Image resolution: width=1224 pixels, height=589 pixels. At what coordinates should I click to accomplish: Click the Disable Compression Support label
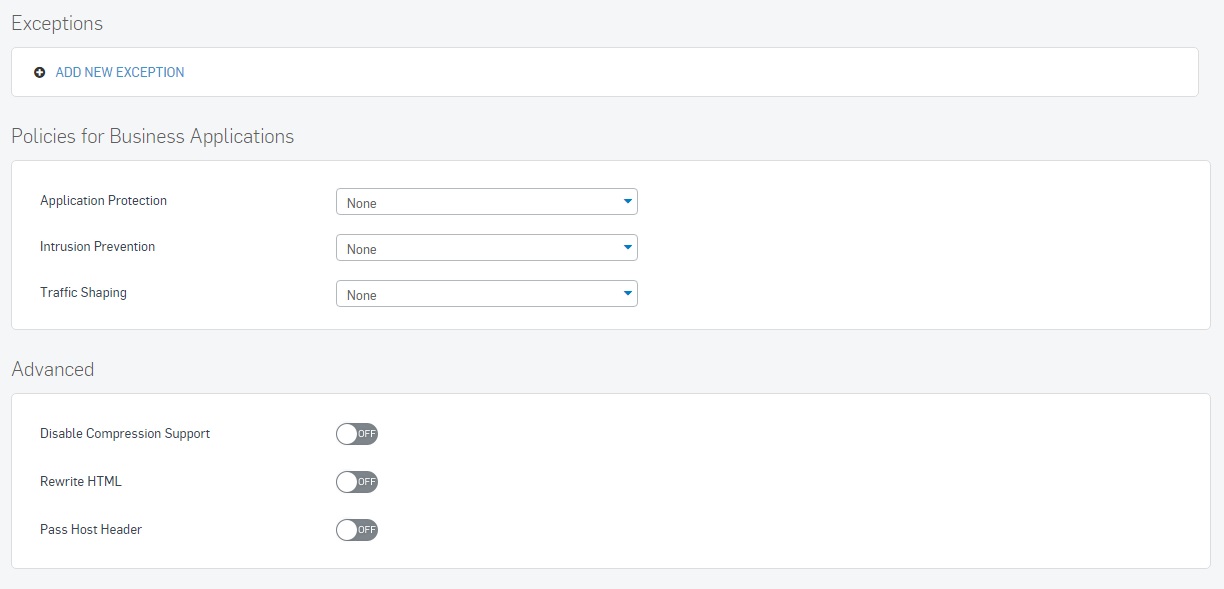(125, 434)
